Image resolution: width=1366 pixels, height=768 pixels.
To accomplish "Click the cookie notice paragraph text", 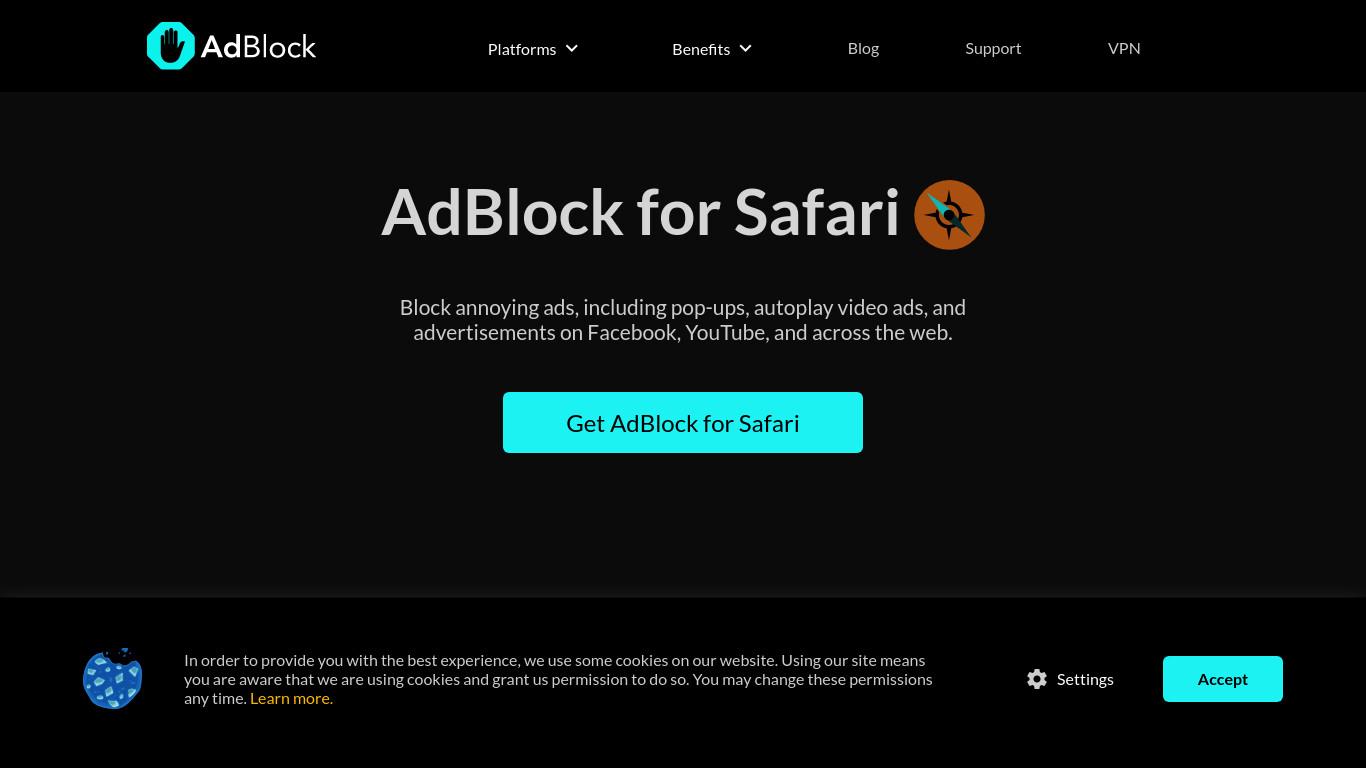I will pos(558,679).
